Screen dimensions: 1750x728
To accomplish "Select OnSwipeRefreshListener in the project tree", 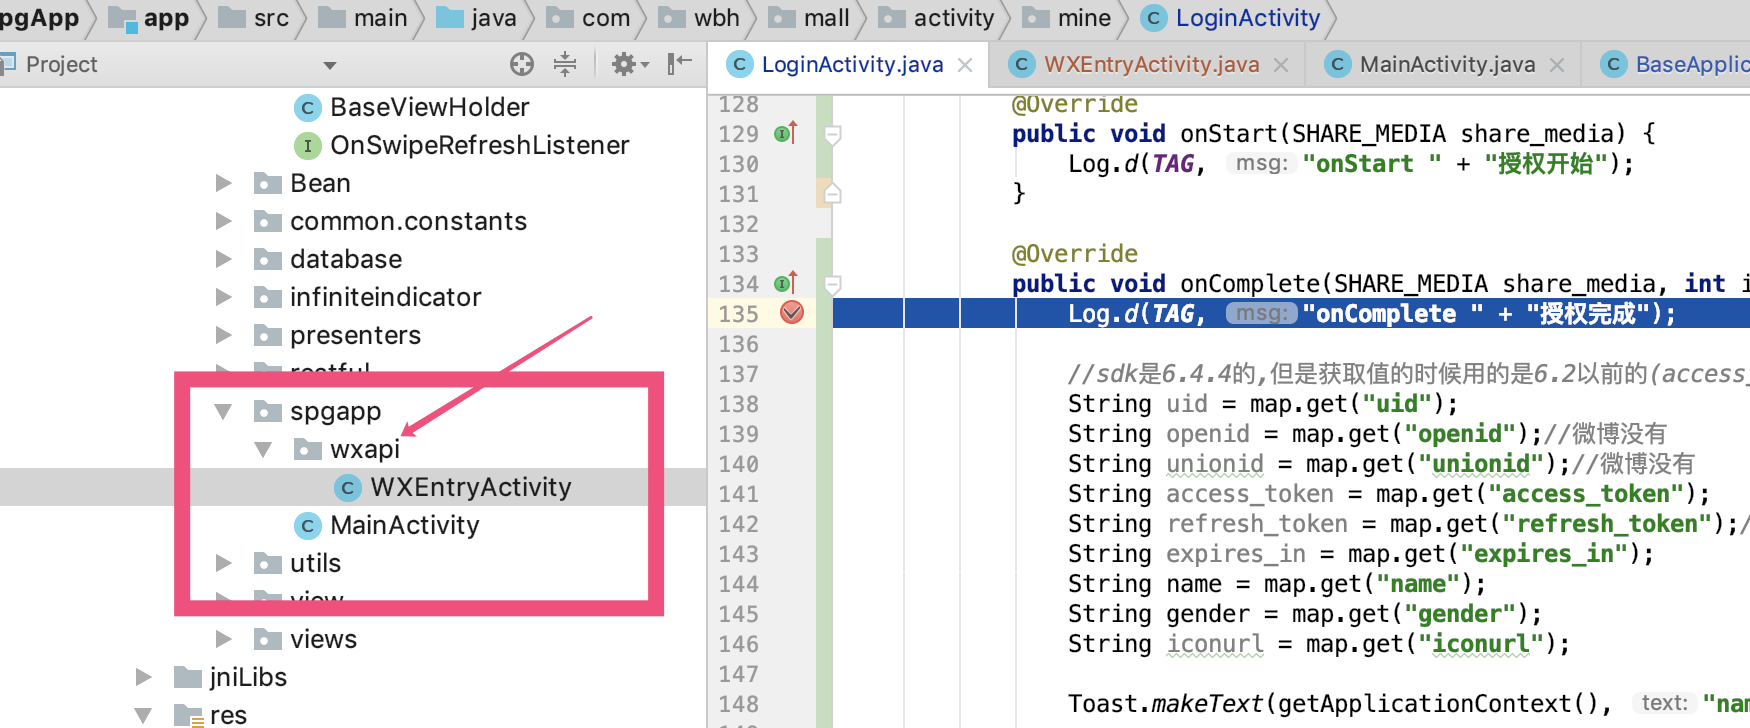I will tap(480, 146).
